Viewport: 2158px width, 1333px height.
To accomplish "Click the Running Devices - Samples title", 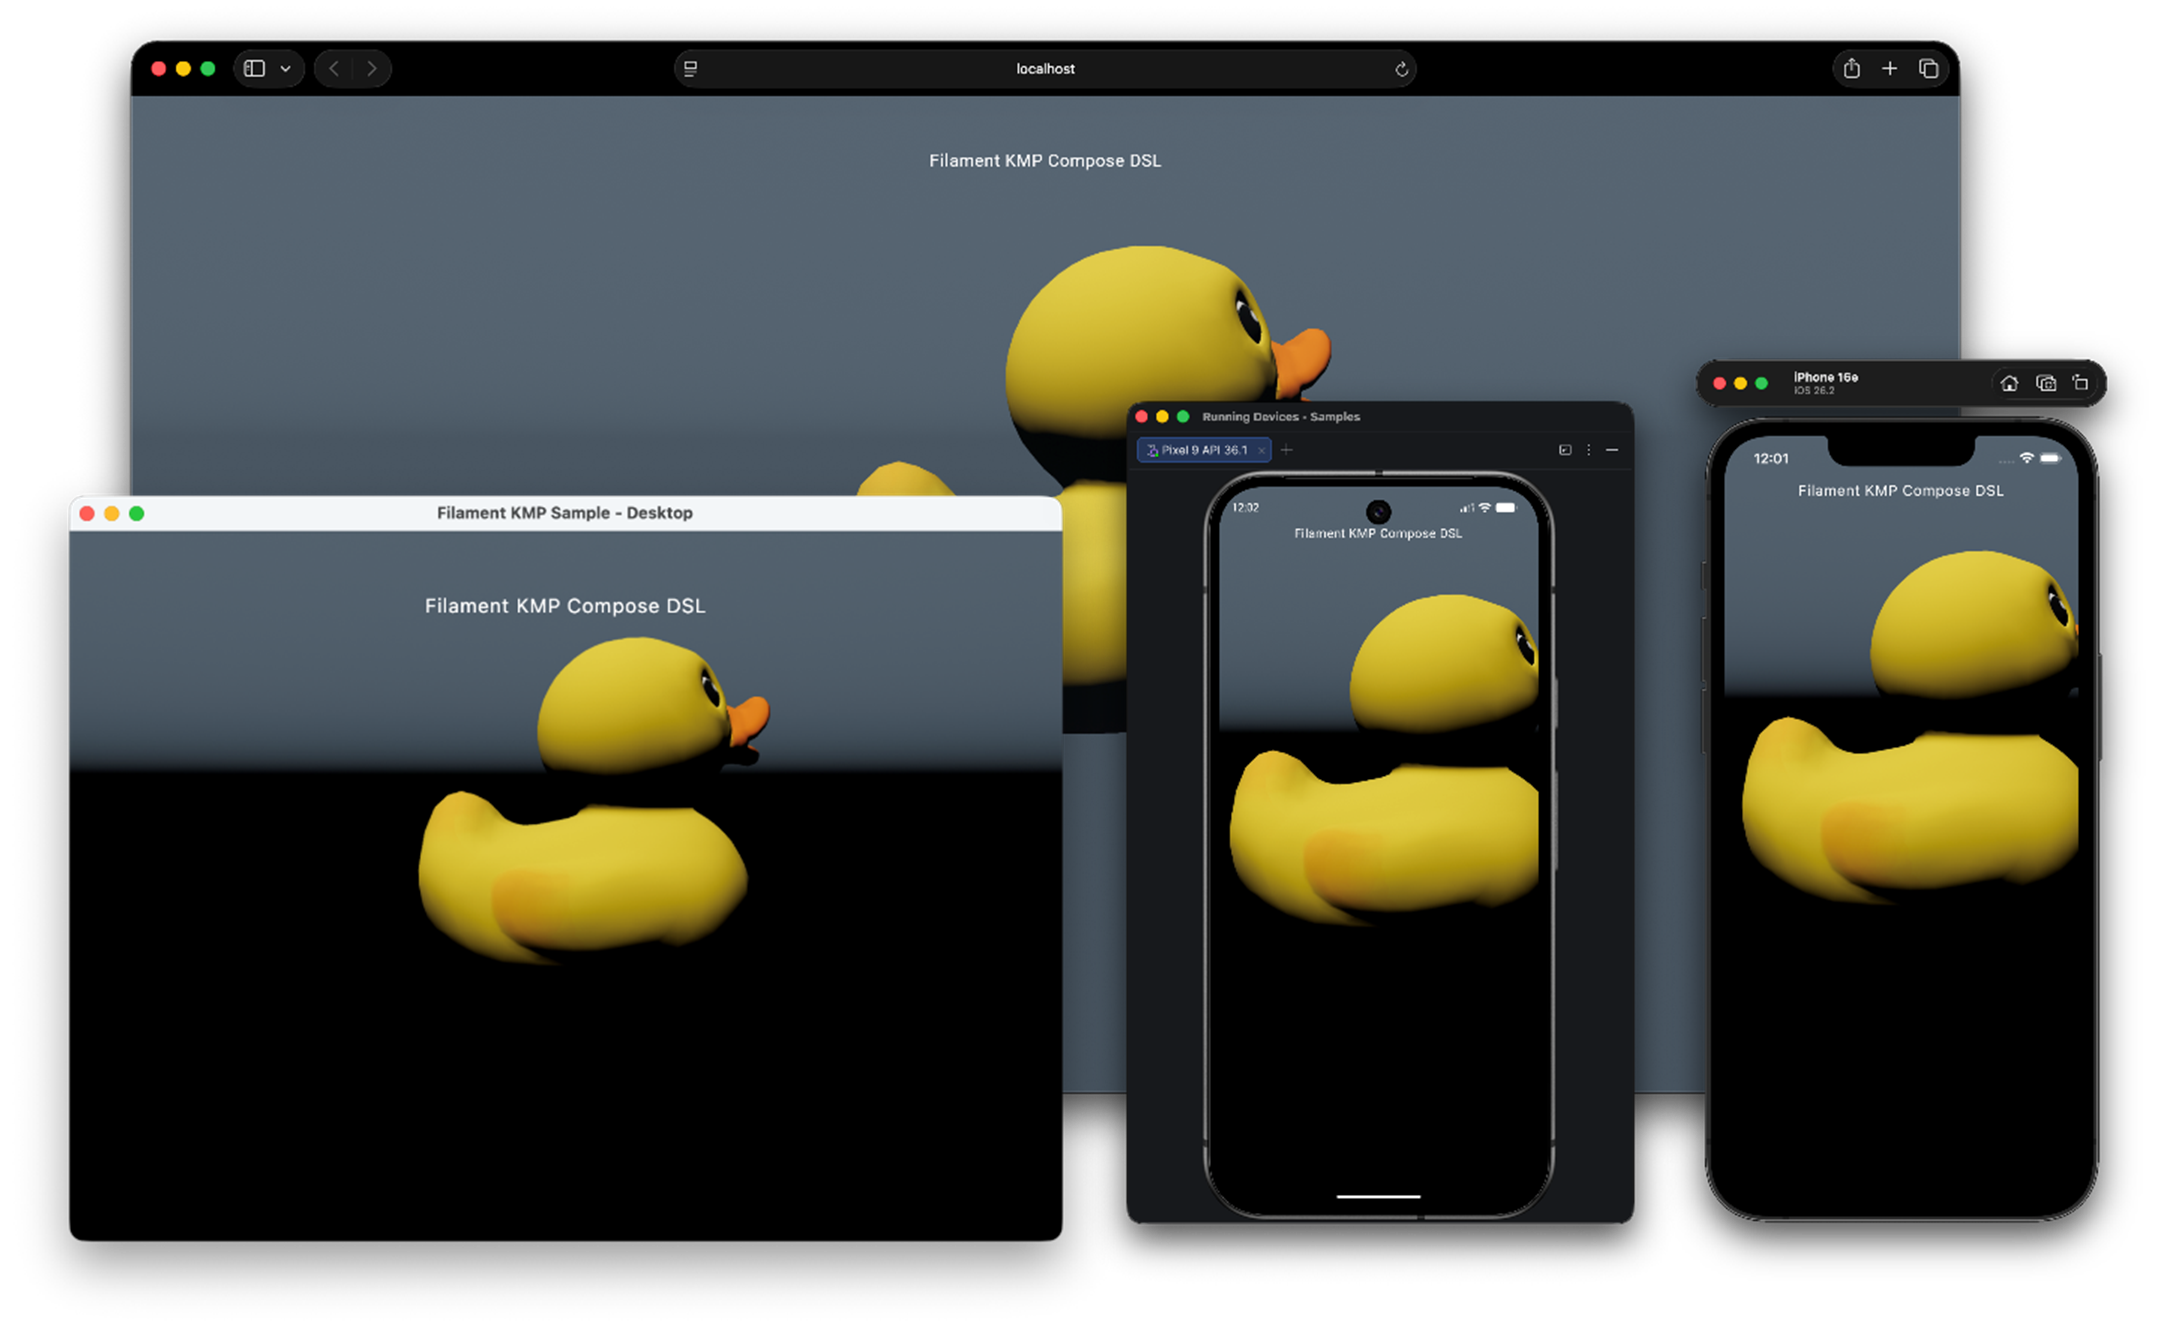I will pos(1280,416).
